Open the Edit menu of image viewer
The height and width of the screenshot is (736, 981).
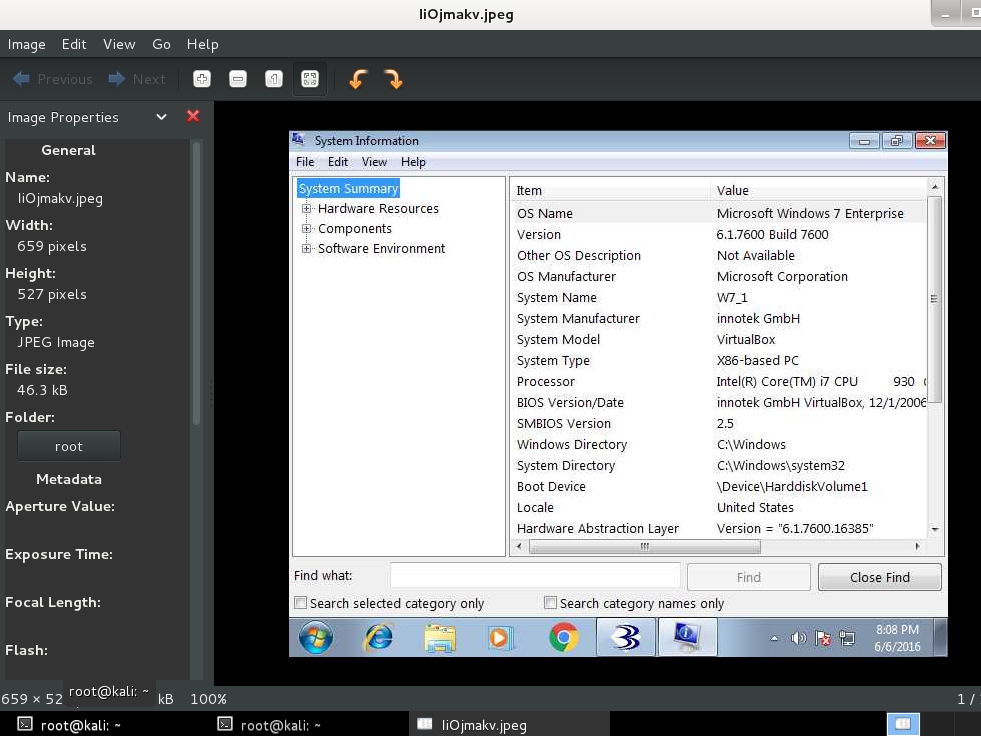click(74, 44)
